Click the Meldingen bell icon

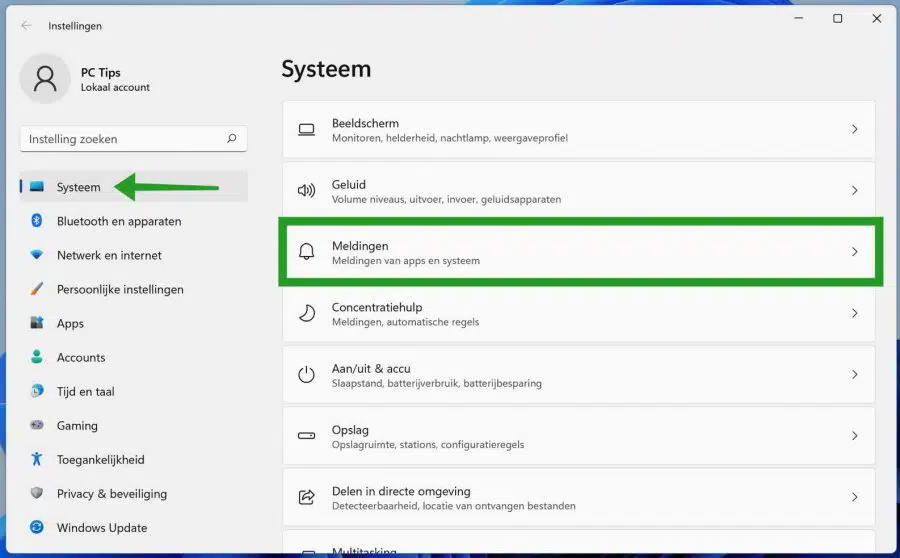click(307, 251)
